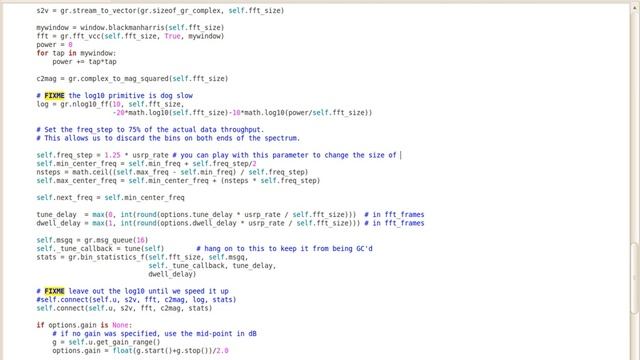The height and width of the screenshot is (360, 640).
Task: Click the comment 'Set the freq_step to 75%'
Action: 150,130
